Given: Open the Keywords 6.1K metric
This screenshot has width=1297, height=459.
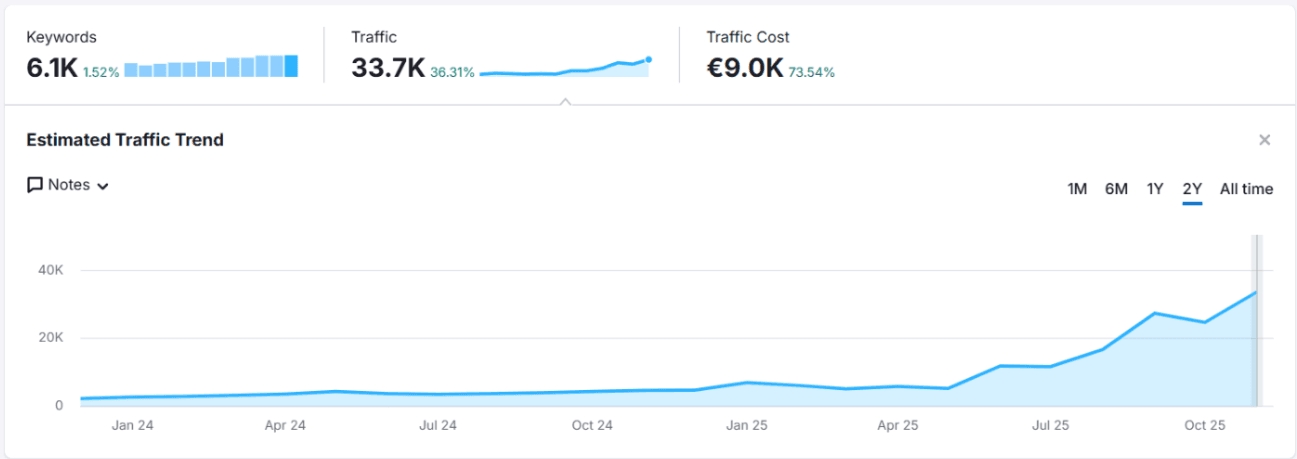Looking at the screenshot, I should tap(51, 69).
